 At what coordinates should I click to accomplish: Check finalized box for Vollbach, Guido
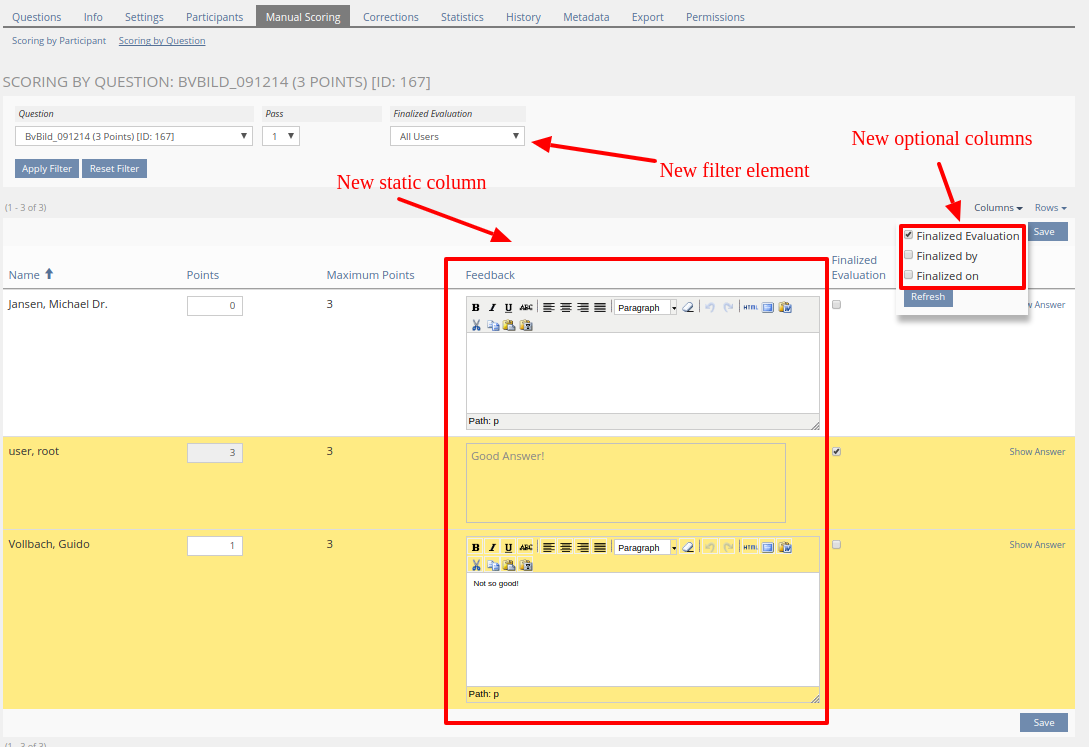(x=836, y=545)
